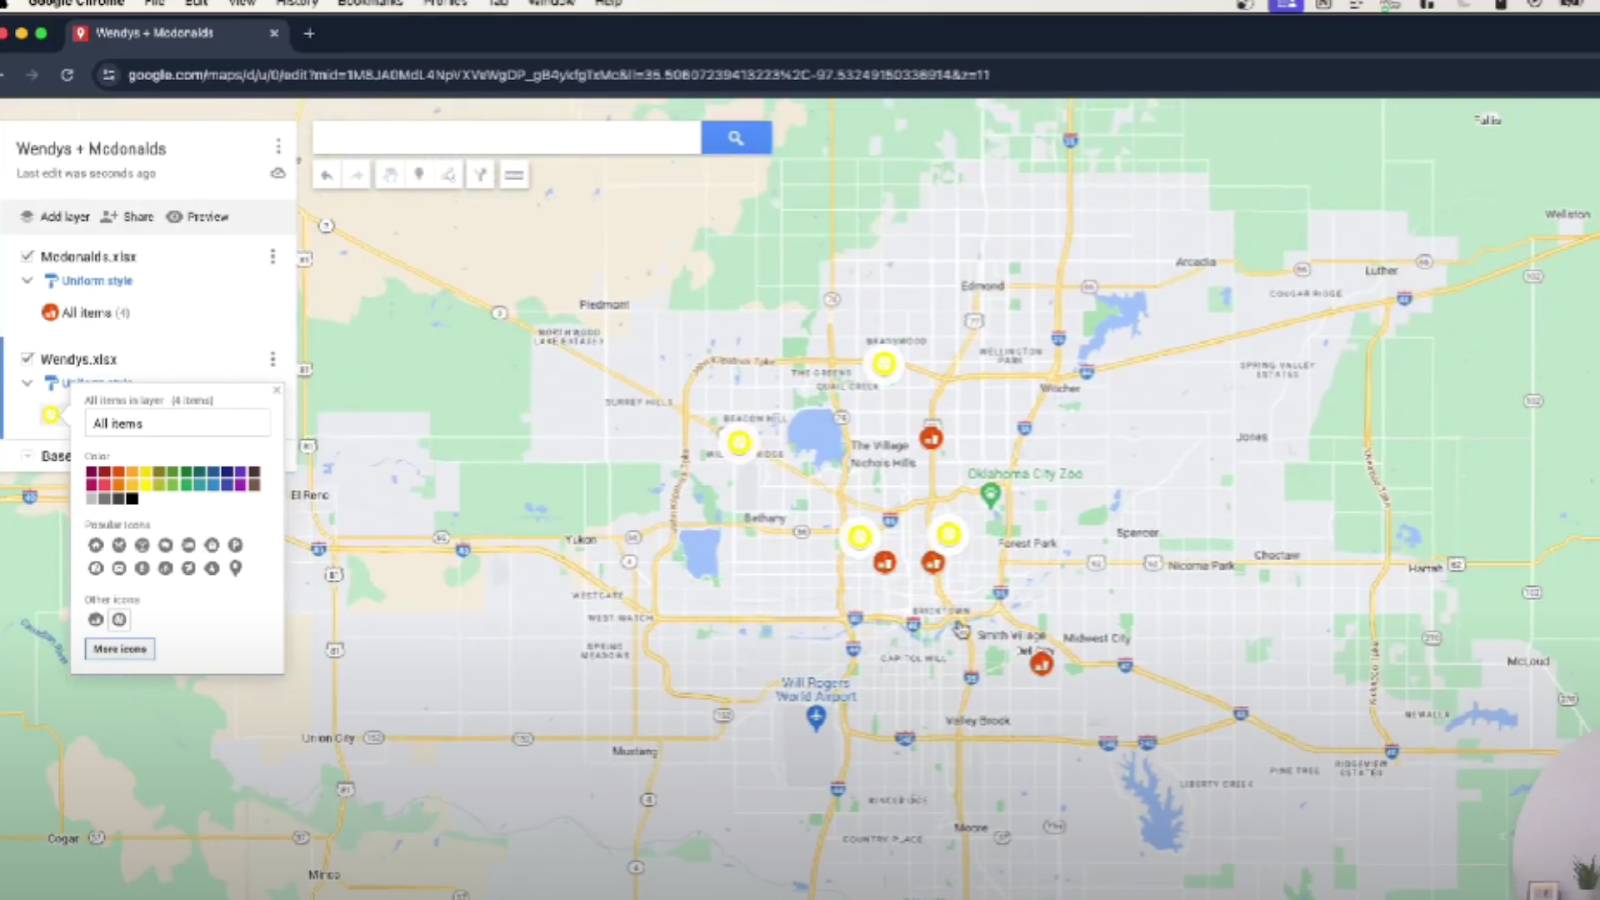Viewport: 1600px width, 900px height.
Task: Pick the map pin marker icon
Action: (x=236, y=568)
